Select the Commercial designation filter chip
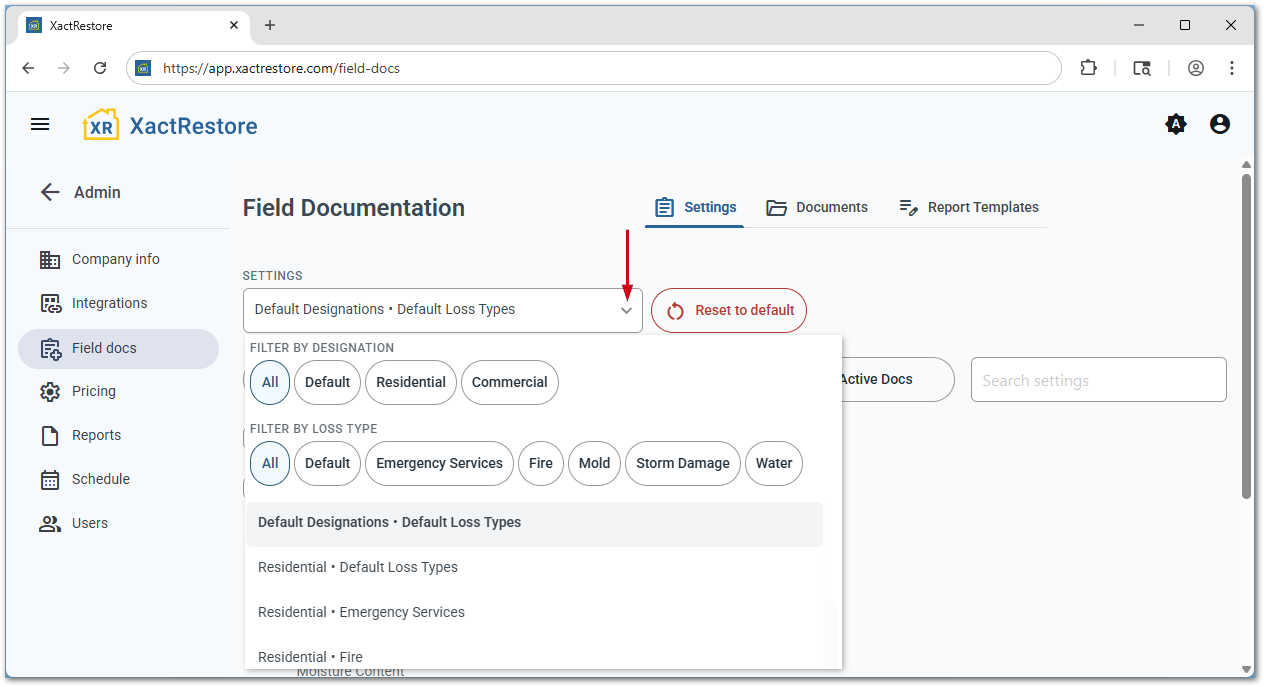 pyautogui.click(x=509, y=382)
